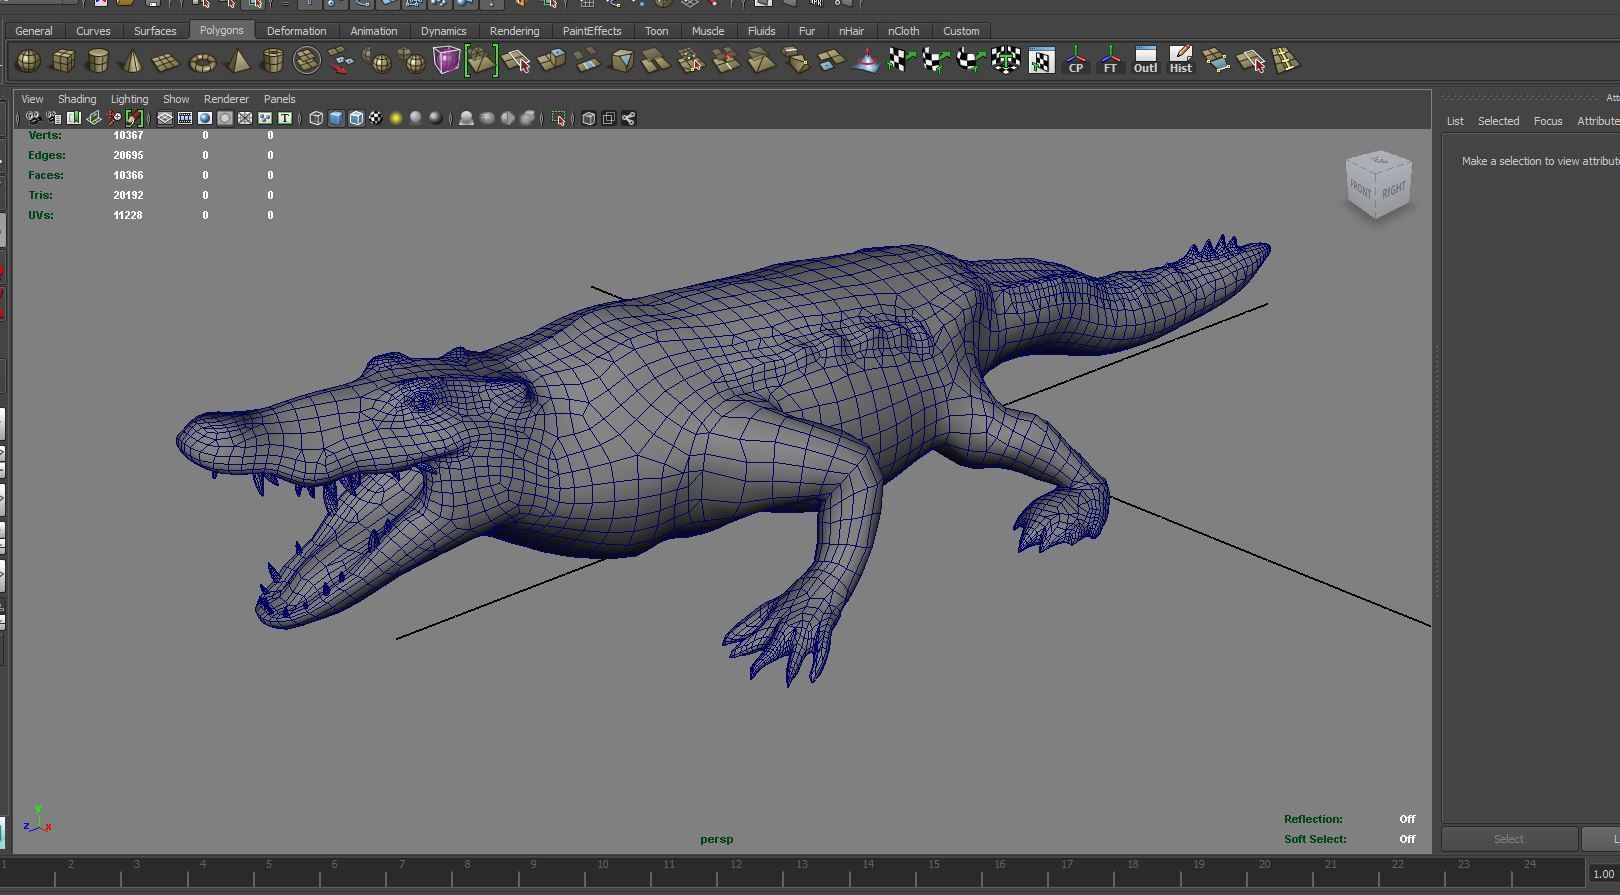The image size is (1620, 895).
Task: Toggle wireframe display cube icon
Action: (316, 118)
